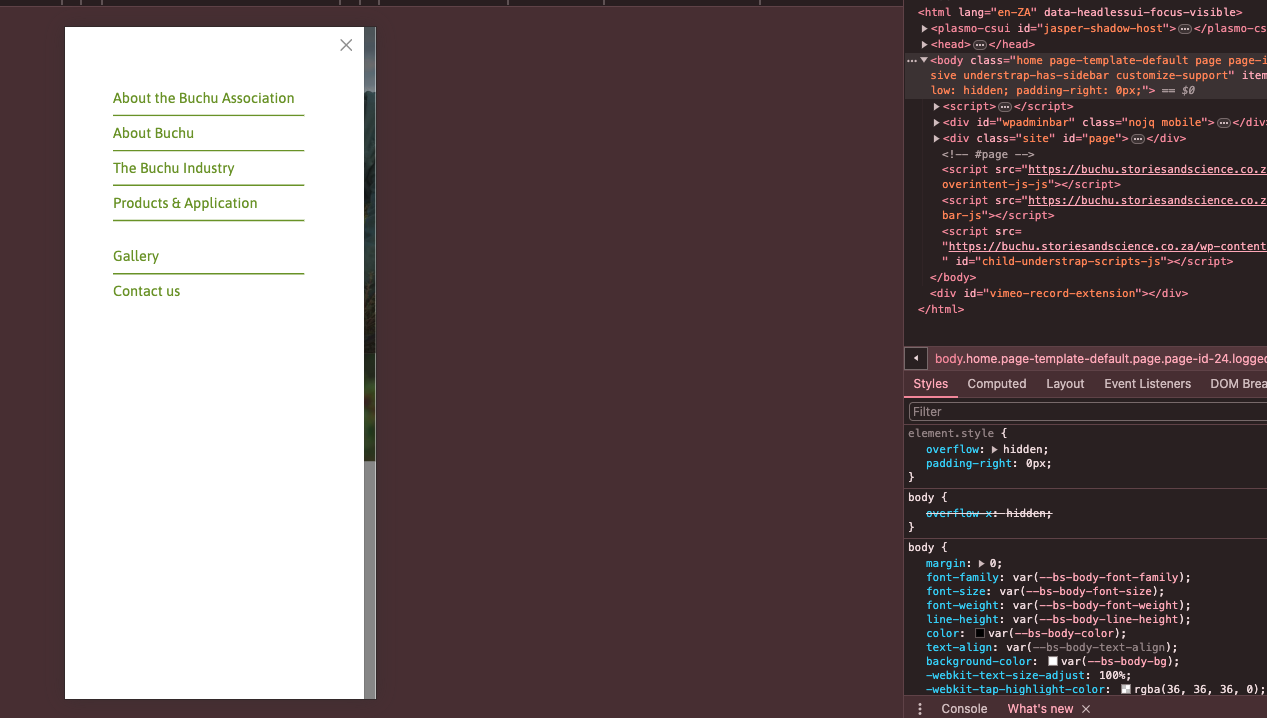Open the drawer's three-dot menu beside Console
Image resolution: width=1267 pixels, height=718 pixels.
pyautogui.click(x=920, y=708)
